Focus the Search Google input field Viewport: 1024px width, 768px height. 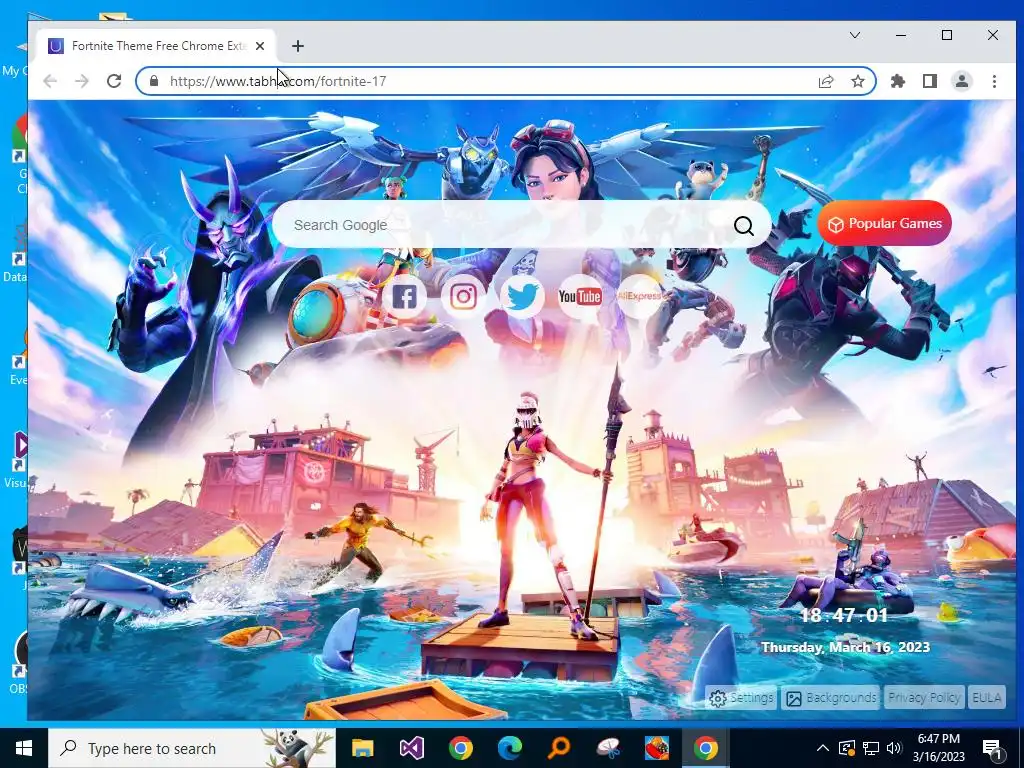521,225
